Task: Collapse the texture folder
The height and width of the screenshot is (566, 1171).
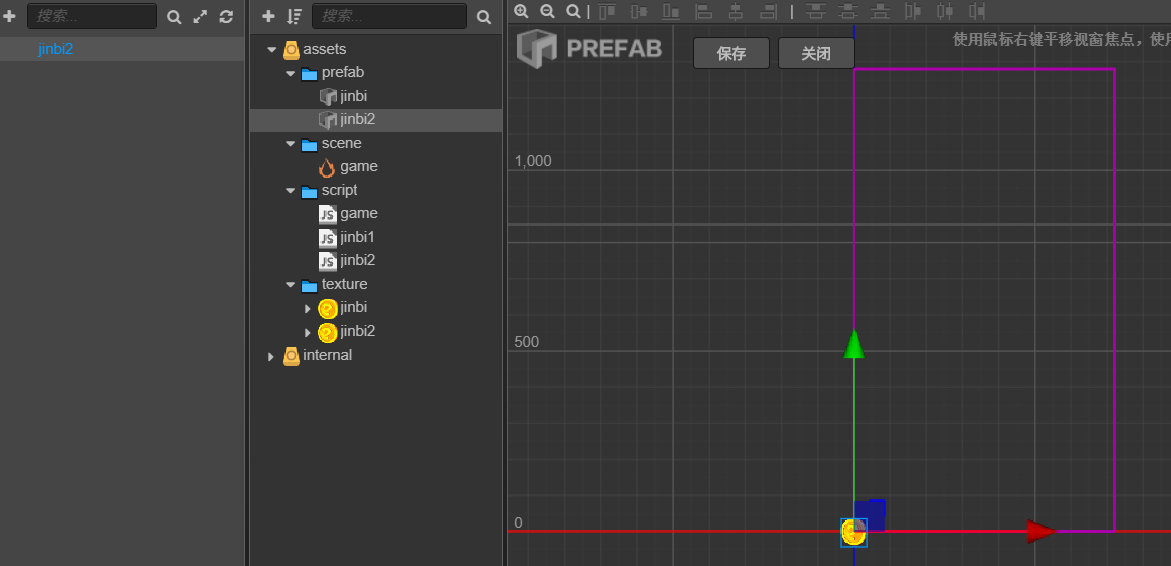Action: pos(290,284)
